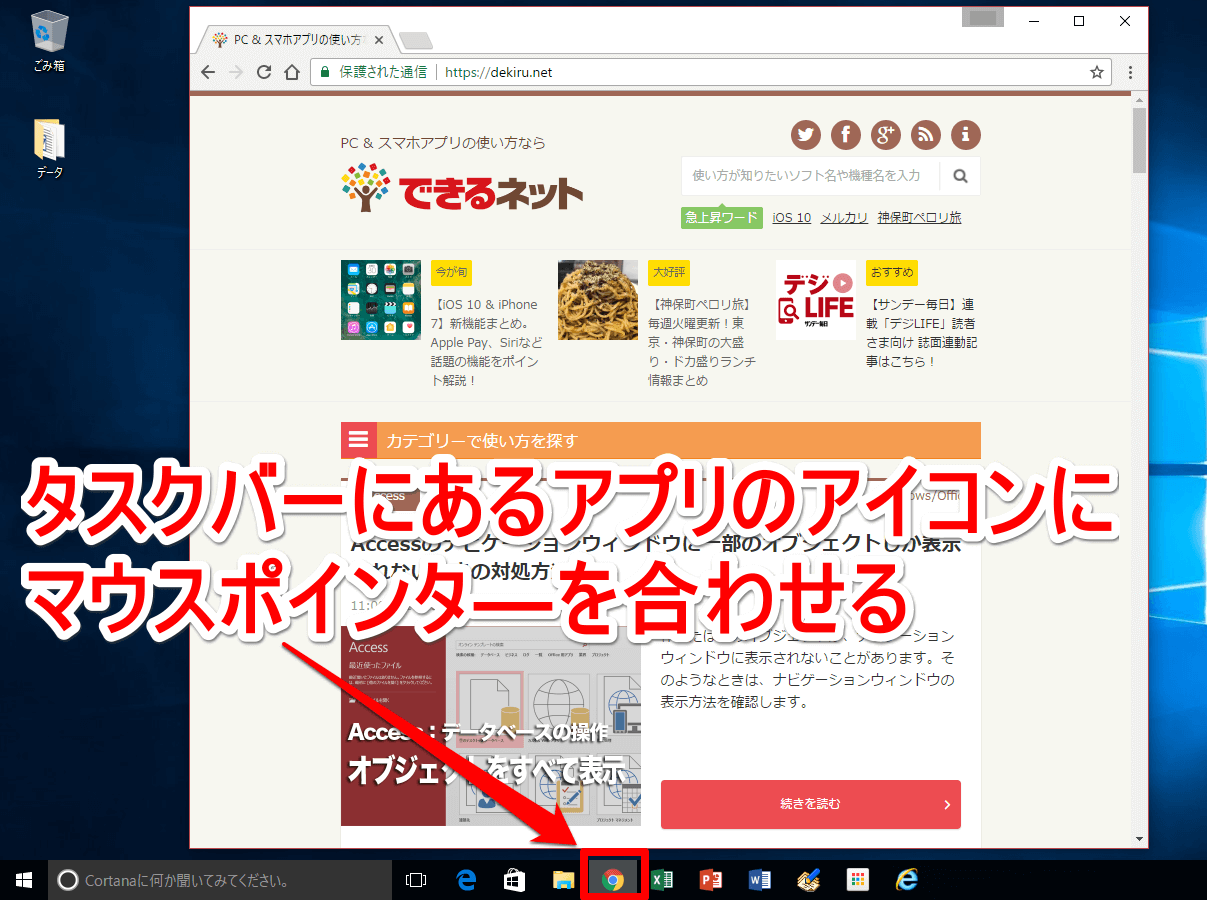Go back to the previous page
This screenshot has width=1207, height=900.
pos(208,72)
